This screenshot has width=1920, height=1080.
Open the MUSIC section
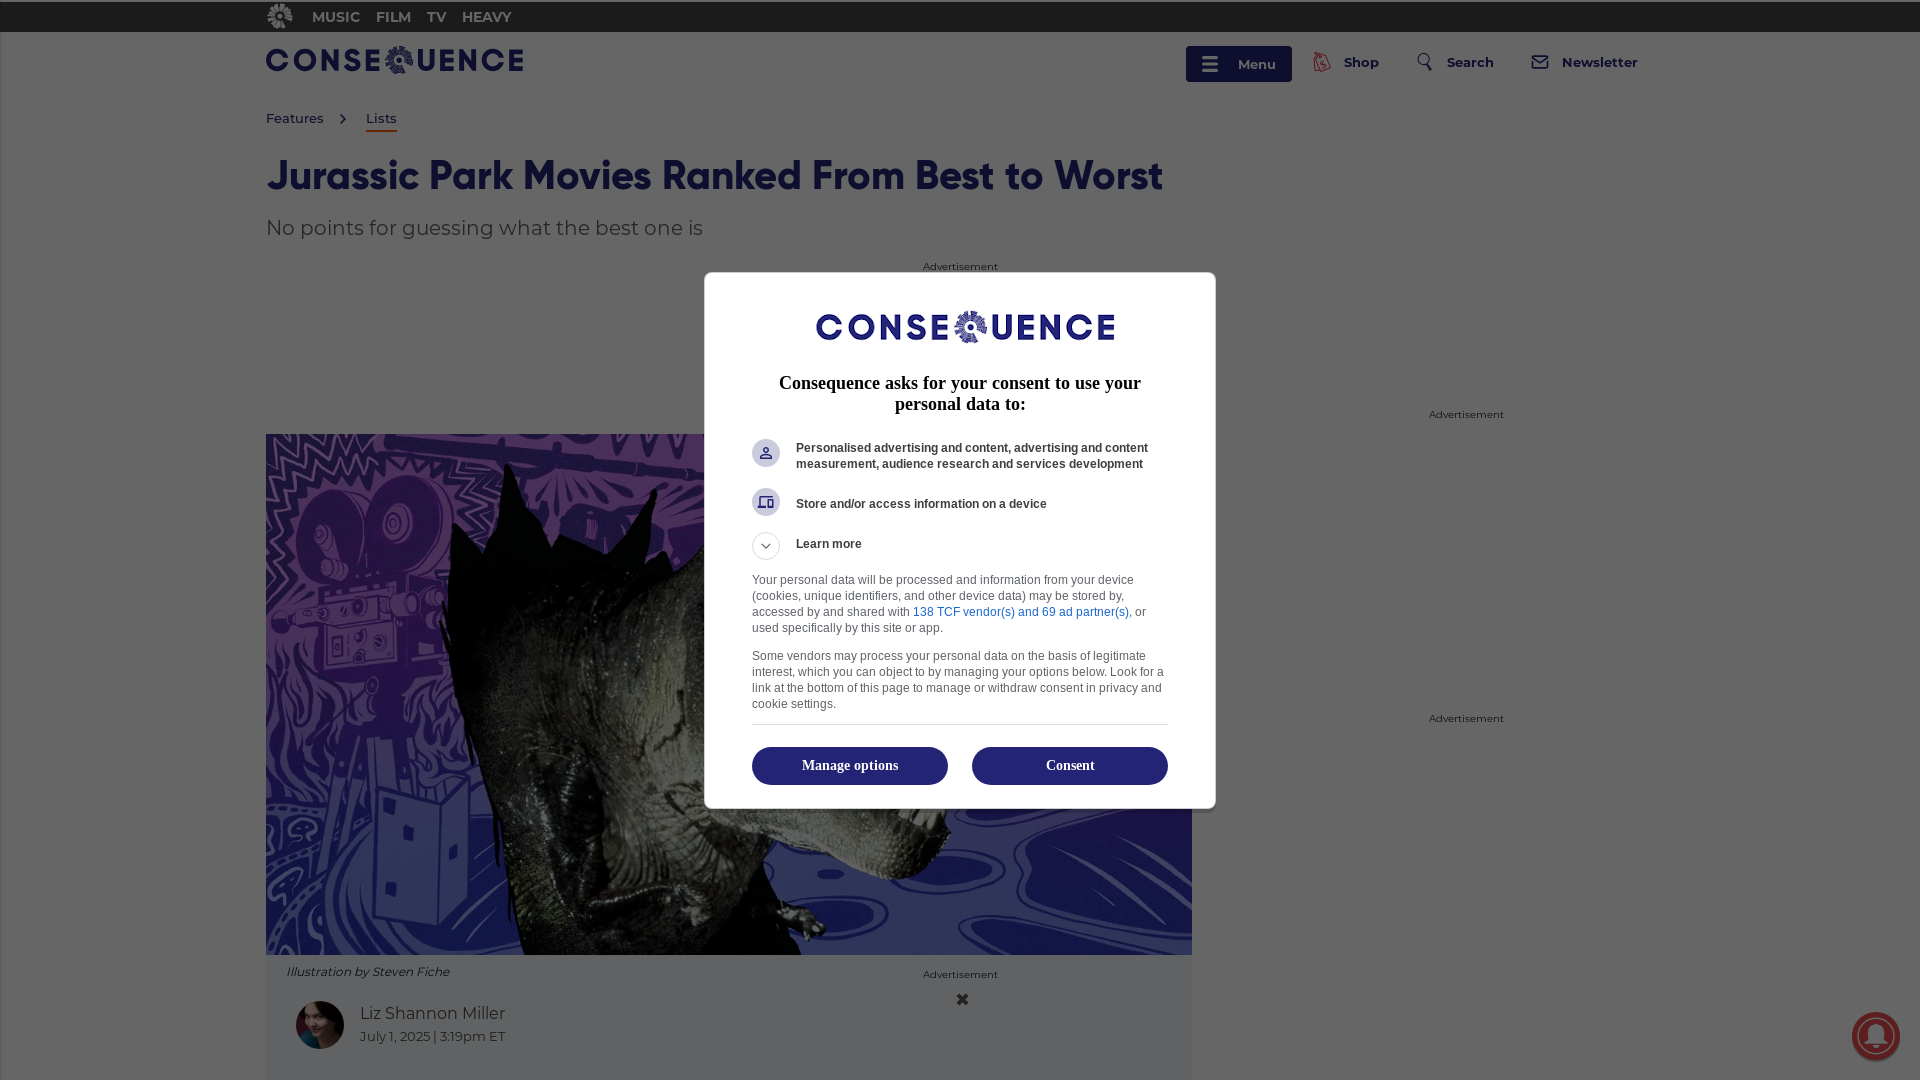coord(335,17)
